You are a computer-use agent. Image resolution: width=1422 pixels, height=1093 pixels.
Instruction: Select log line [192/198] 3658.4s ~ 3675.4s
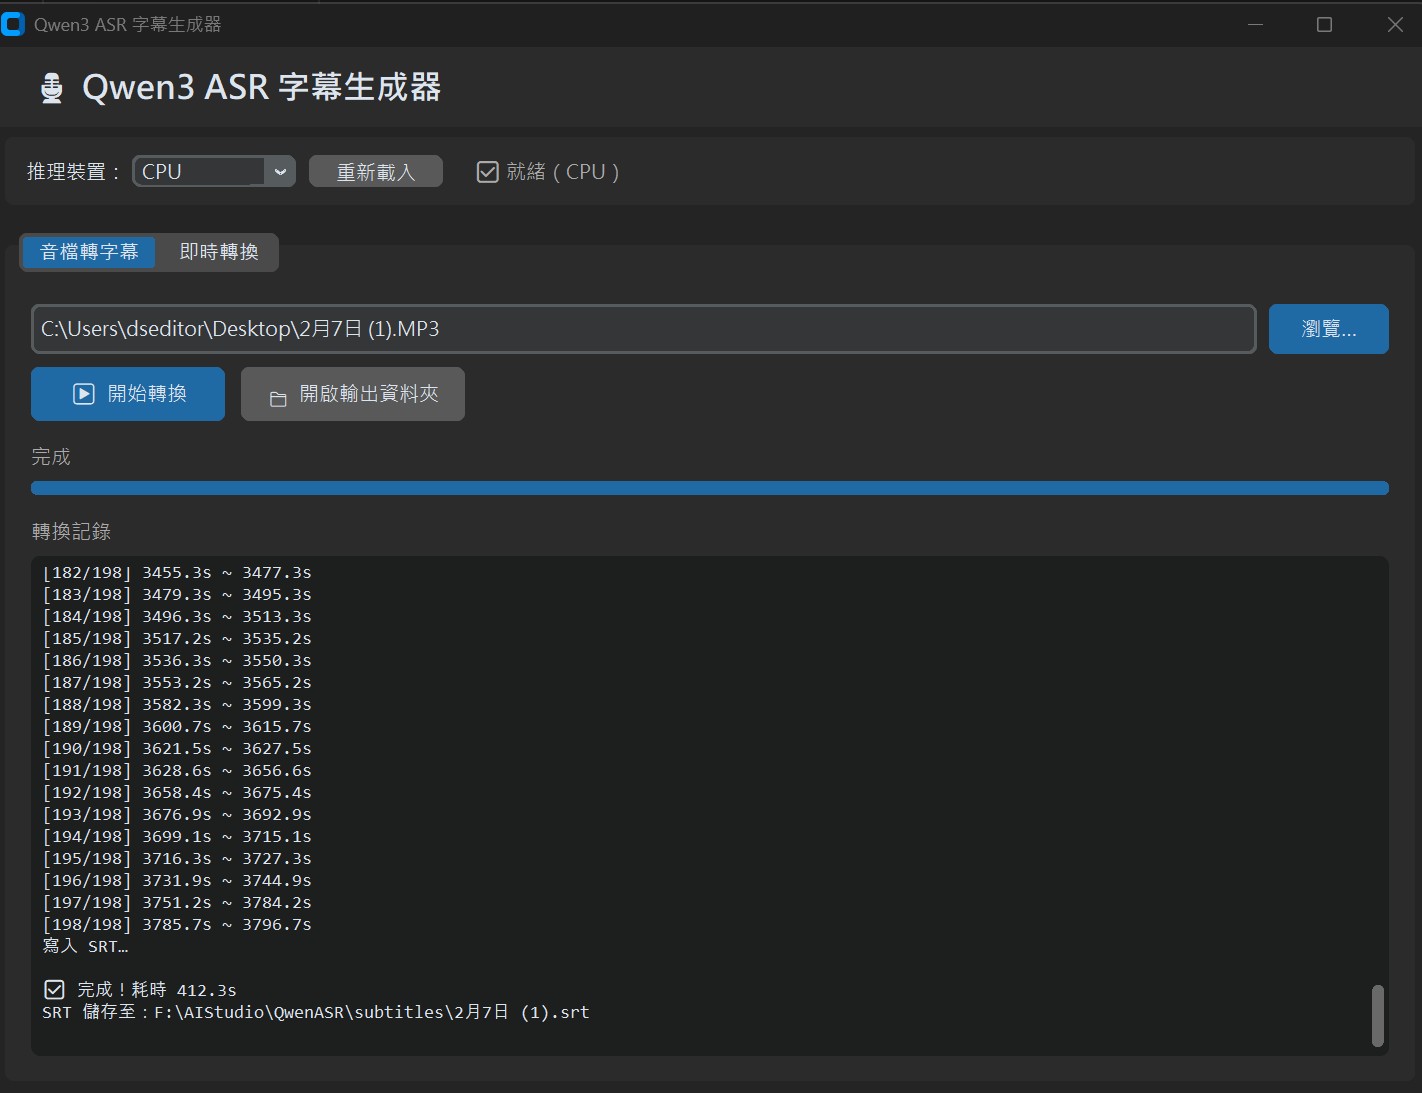click(177, 793)
